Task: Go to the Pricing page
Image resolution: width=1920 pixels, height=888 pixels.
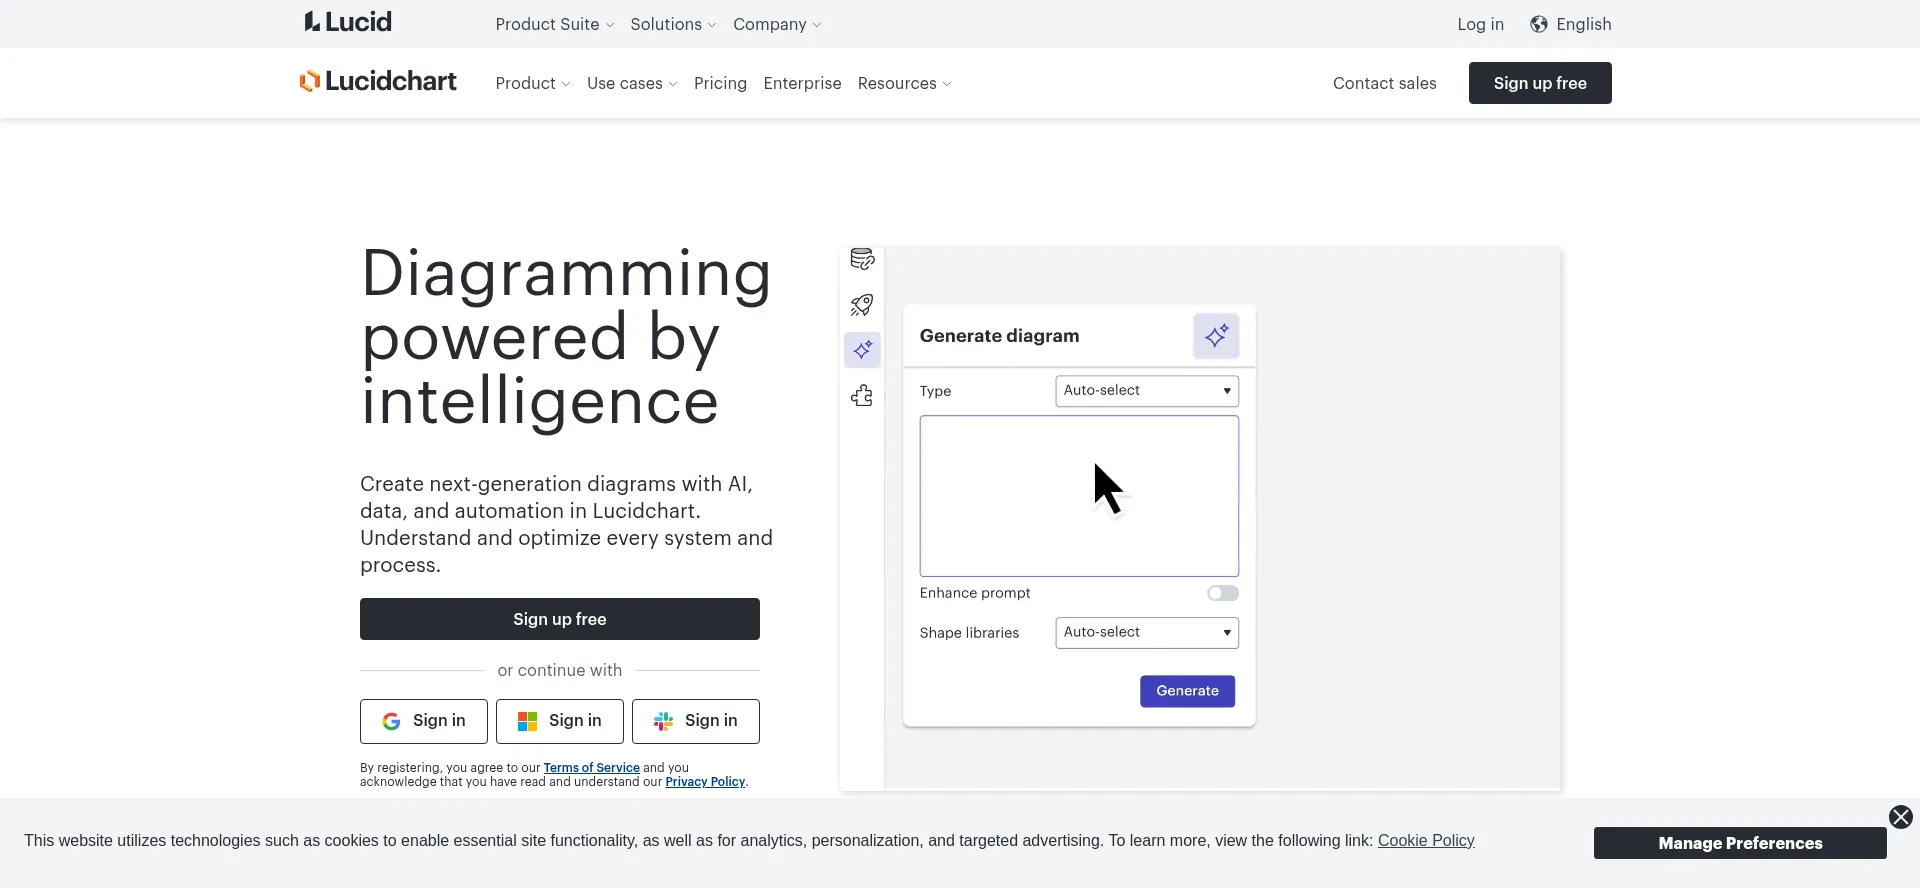Action: coord(720,83)
